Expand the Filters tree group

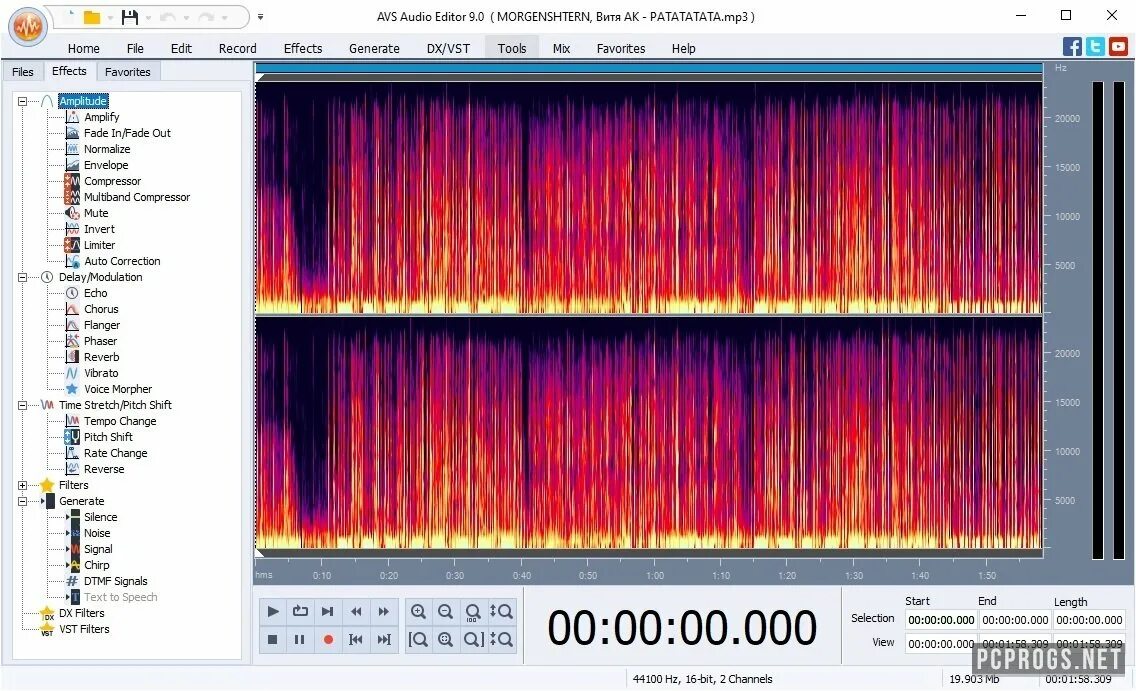(x=22, y=485)
